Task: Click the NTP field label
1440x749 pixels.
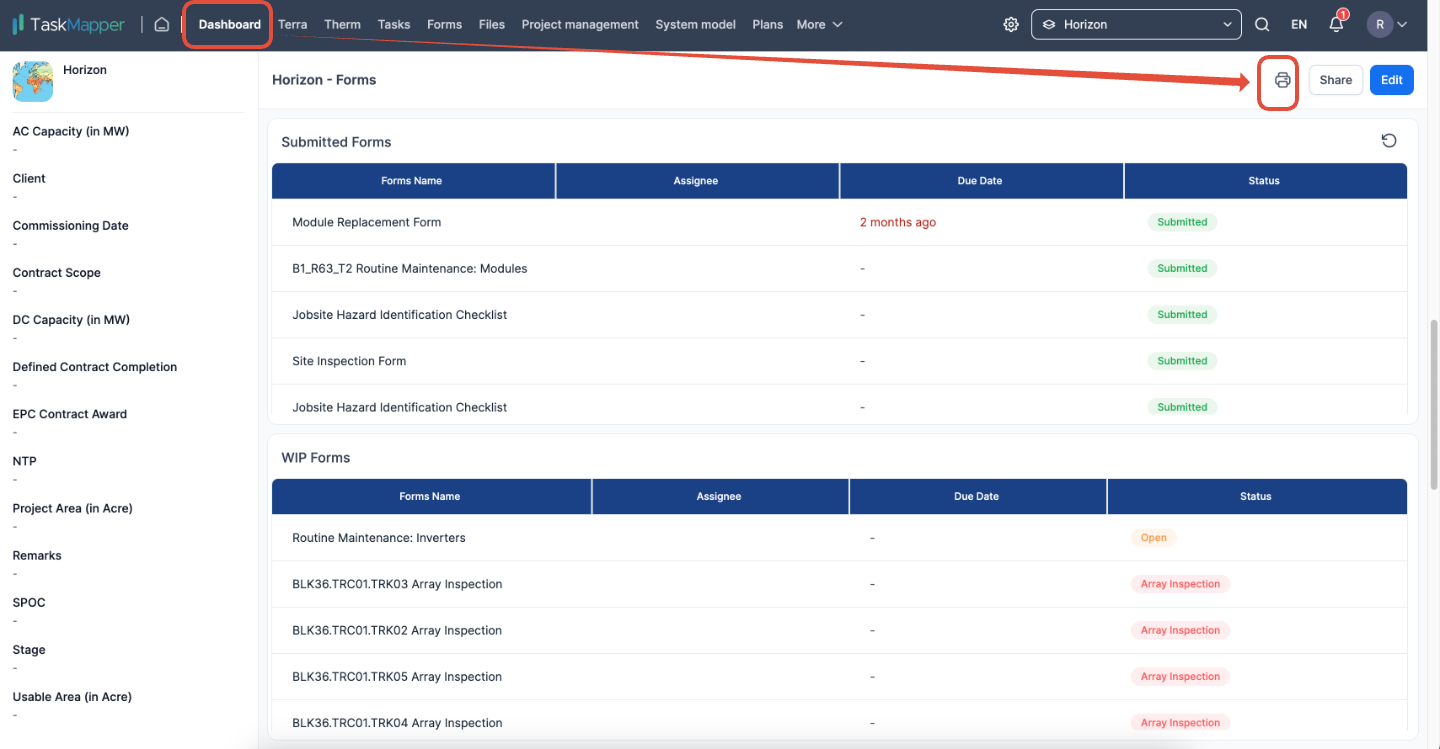Action: 24,461
